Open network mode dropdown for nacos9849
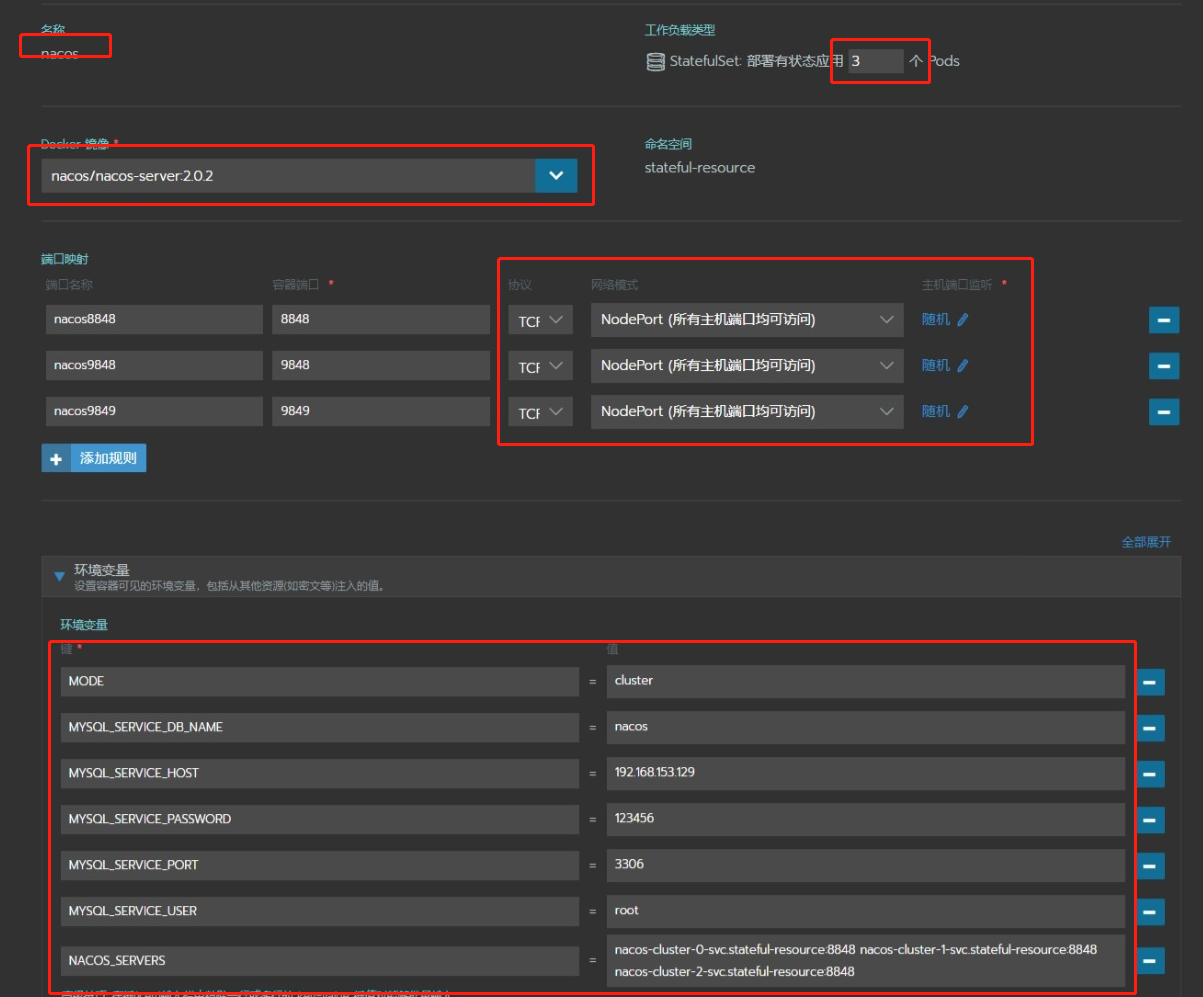The image size is (1203, 997). 747,412
